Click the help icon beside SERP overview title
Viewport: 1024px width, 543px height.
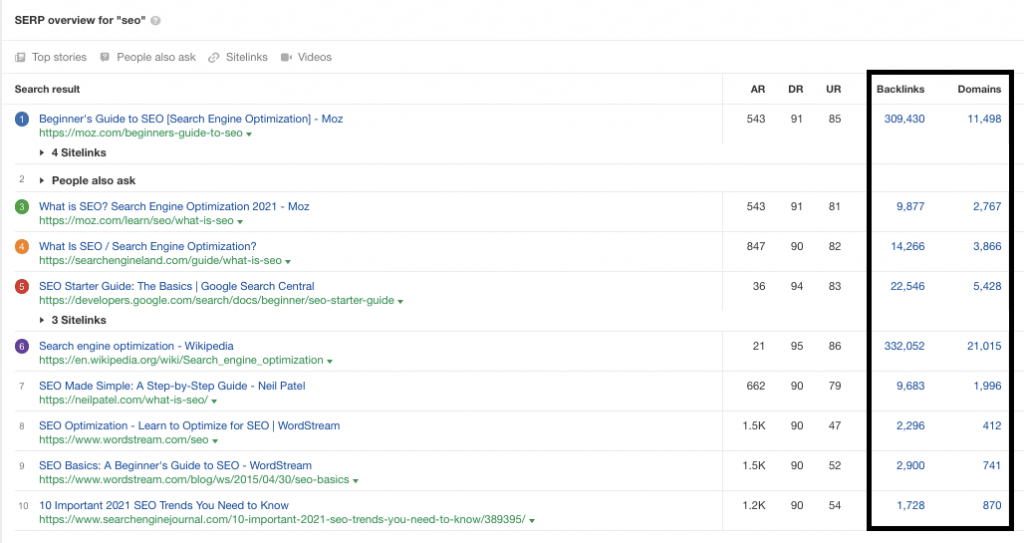[156, 20]
